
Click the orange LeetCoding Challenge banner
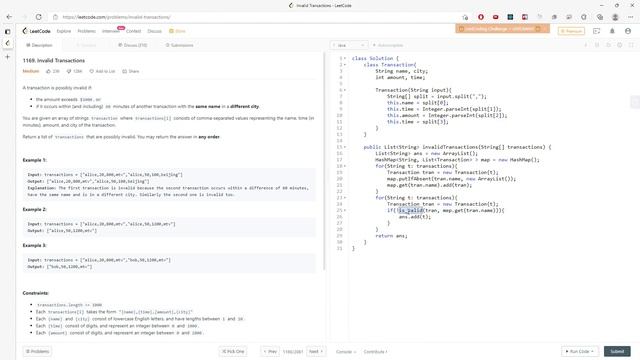click(x=502, y=29)
